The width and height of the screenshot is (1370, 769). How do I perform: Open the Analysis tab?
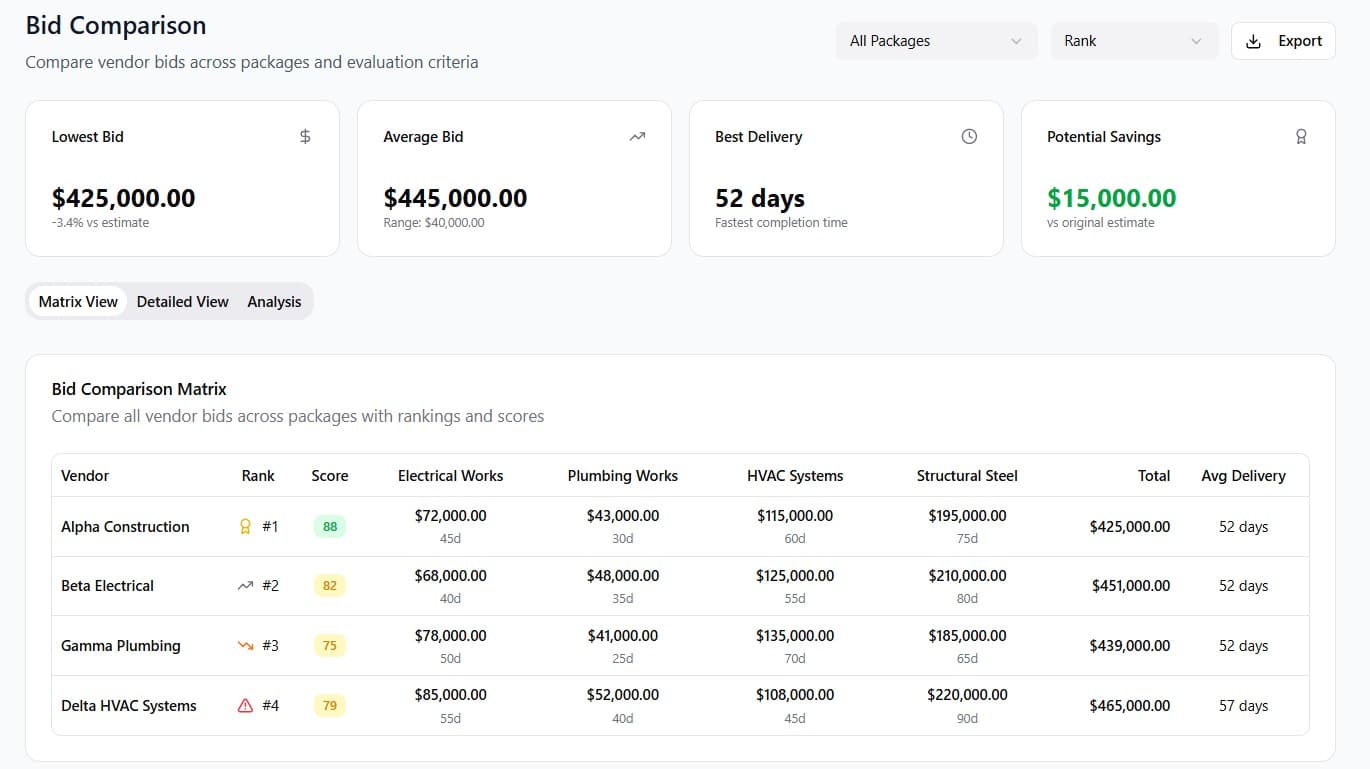point(274,302)
